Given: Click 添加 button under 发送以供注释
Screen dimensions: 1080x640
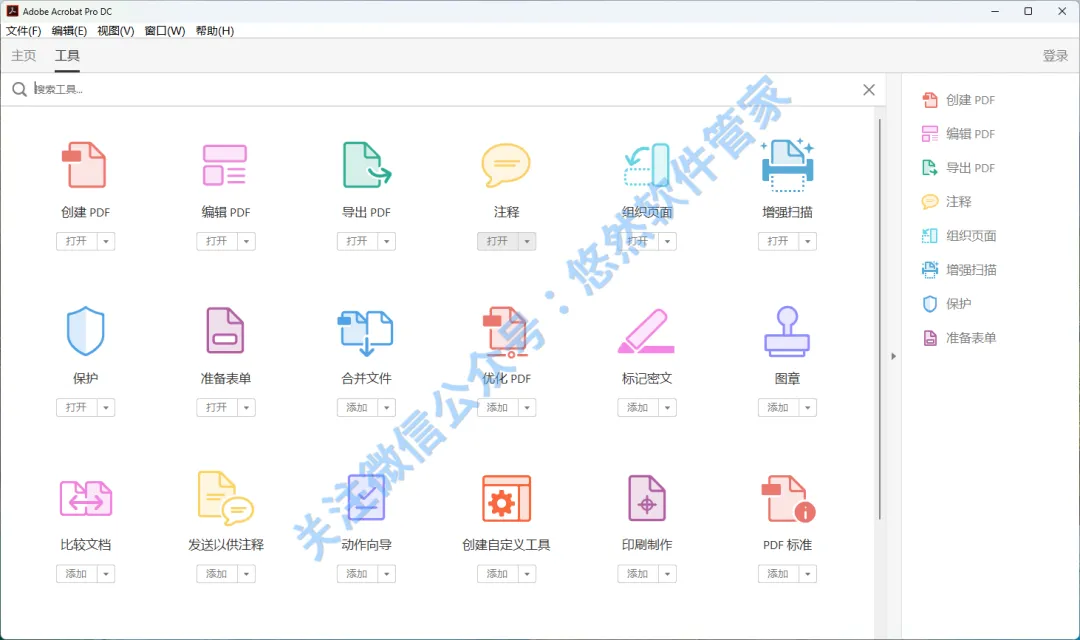Looking at the screenshot, I should (x=217, y=573).
